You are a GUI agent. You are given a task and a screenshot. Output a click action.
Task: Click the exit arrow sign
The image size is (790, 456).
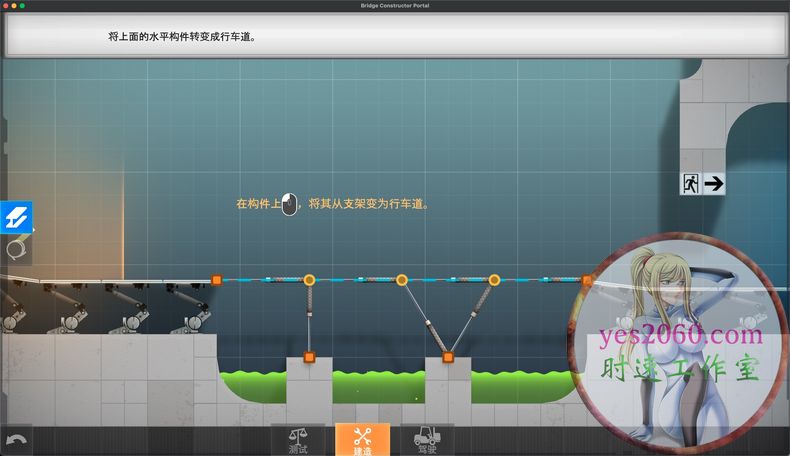click(714, 183)
